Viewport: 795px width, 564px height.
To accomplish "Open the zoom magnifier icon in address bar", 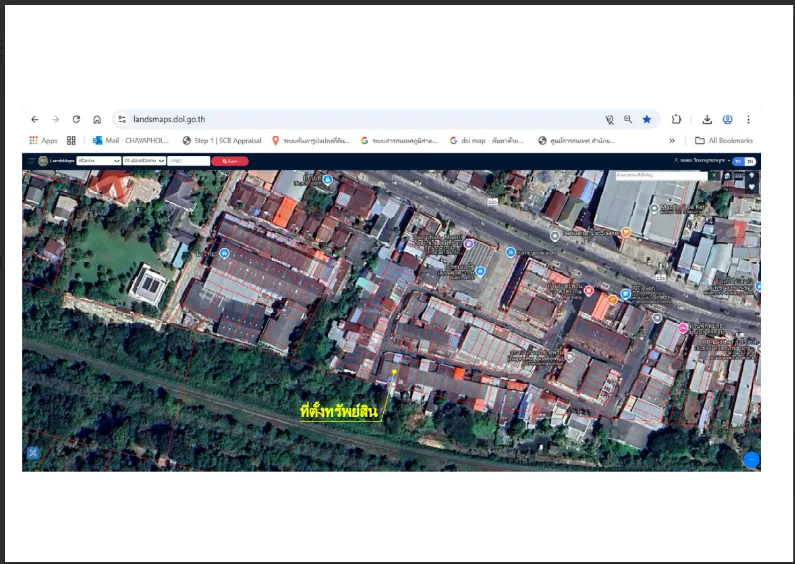I will tap(628, 119).
